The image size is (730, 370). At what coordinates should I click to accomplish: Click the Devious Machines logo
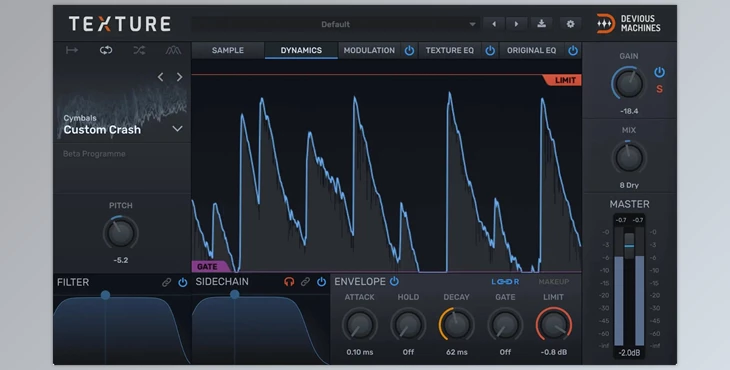click(629, 23)
